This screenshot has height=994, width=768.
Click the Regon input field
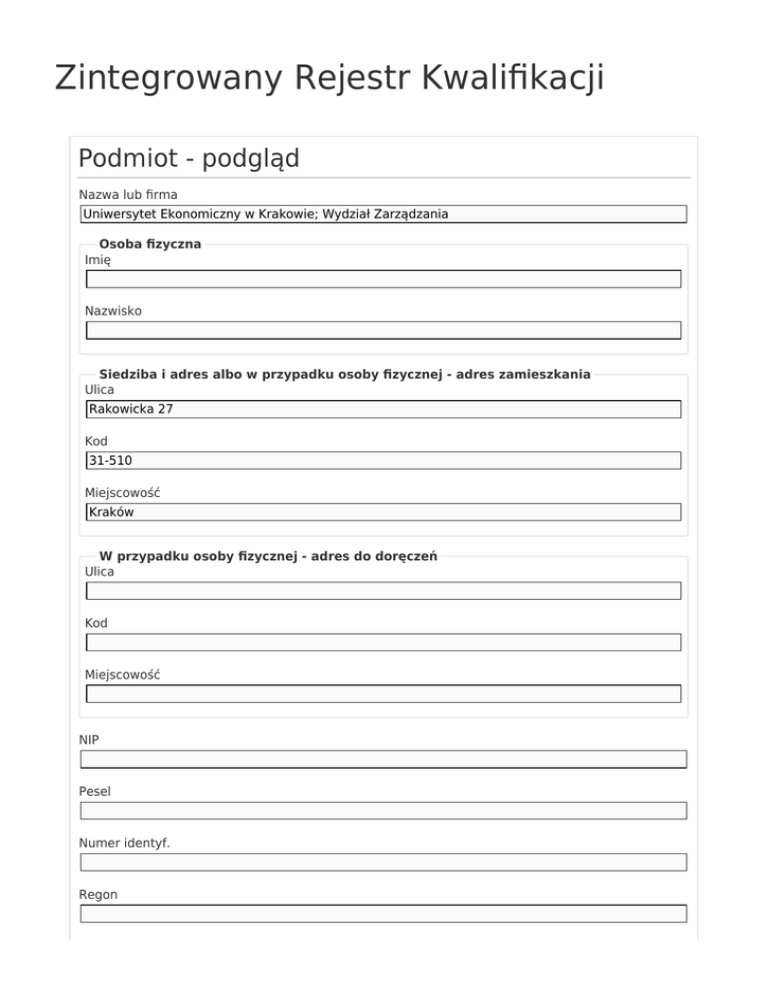coord(383,913)
